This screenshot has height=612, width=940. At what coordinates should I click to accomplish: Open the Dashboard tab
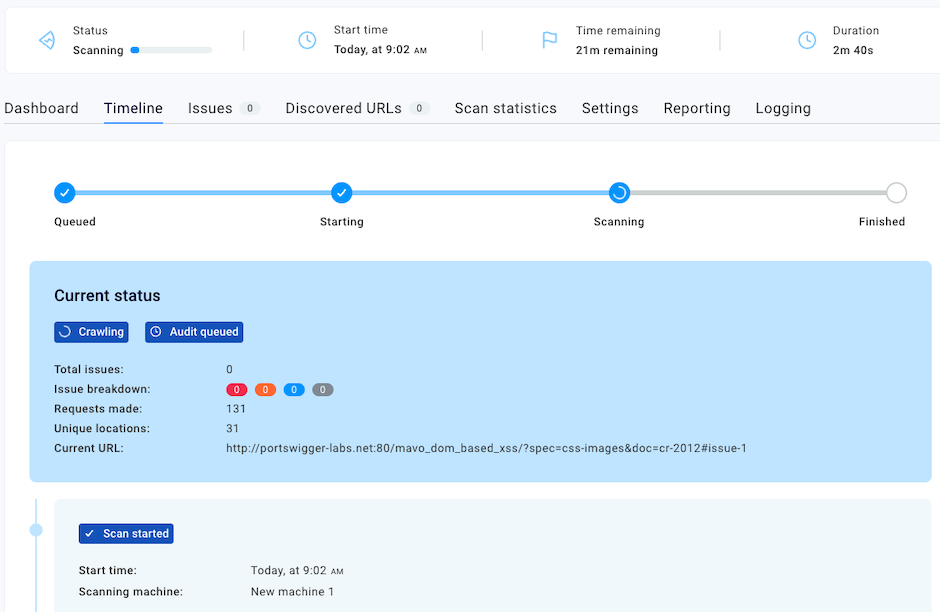[41, 108]
